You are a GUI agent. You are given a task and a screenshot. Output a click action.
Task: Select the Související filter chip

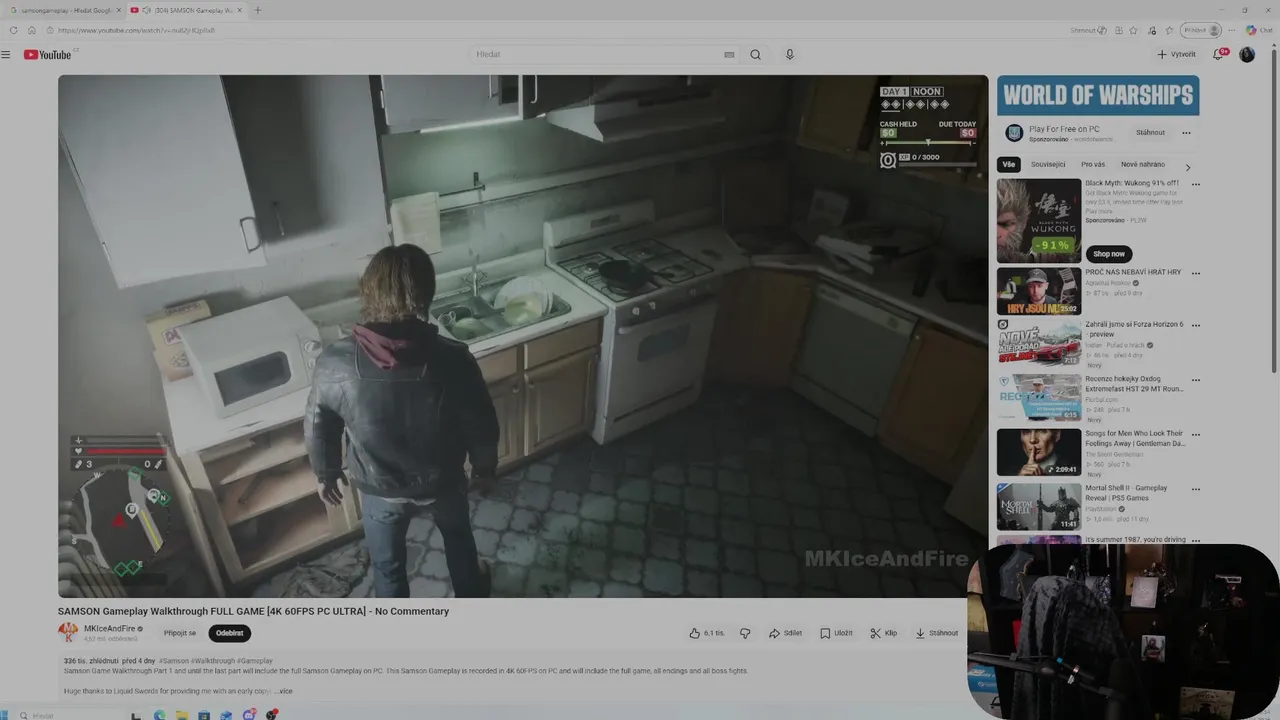1048,164
